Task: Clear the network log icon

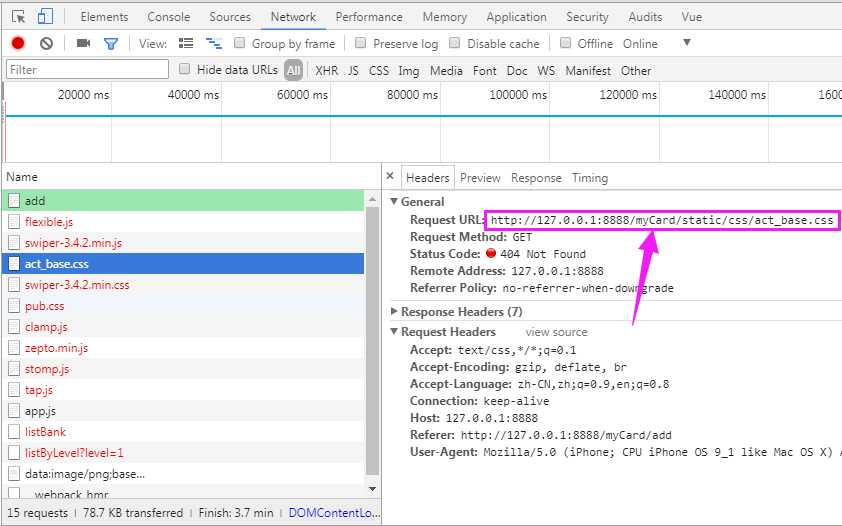Action: pos(47,43)
